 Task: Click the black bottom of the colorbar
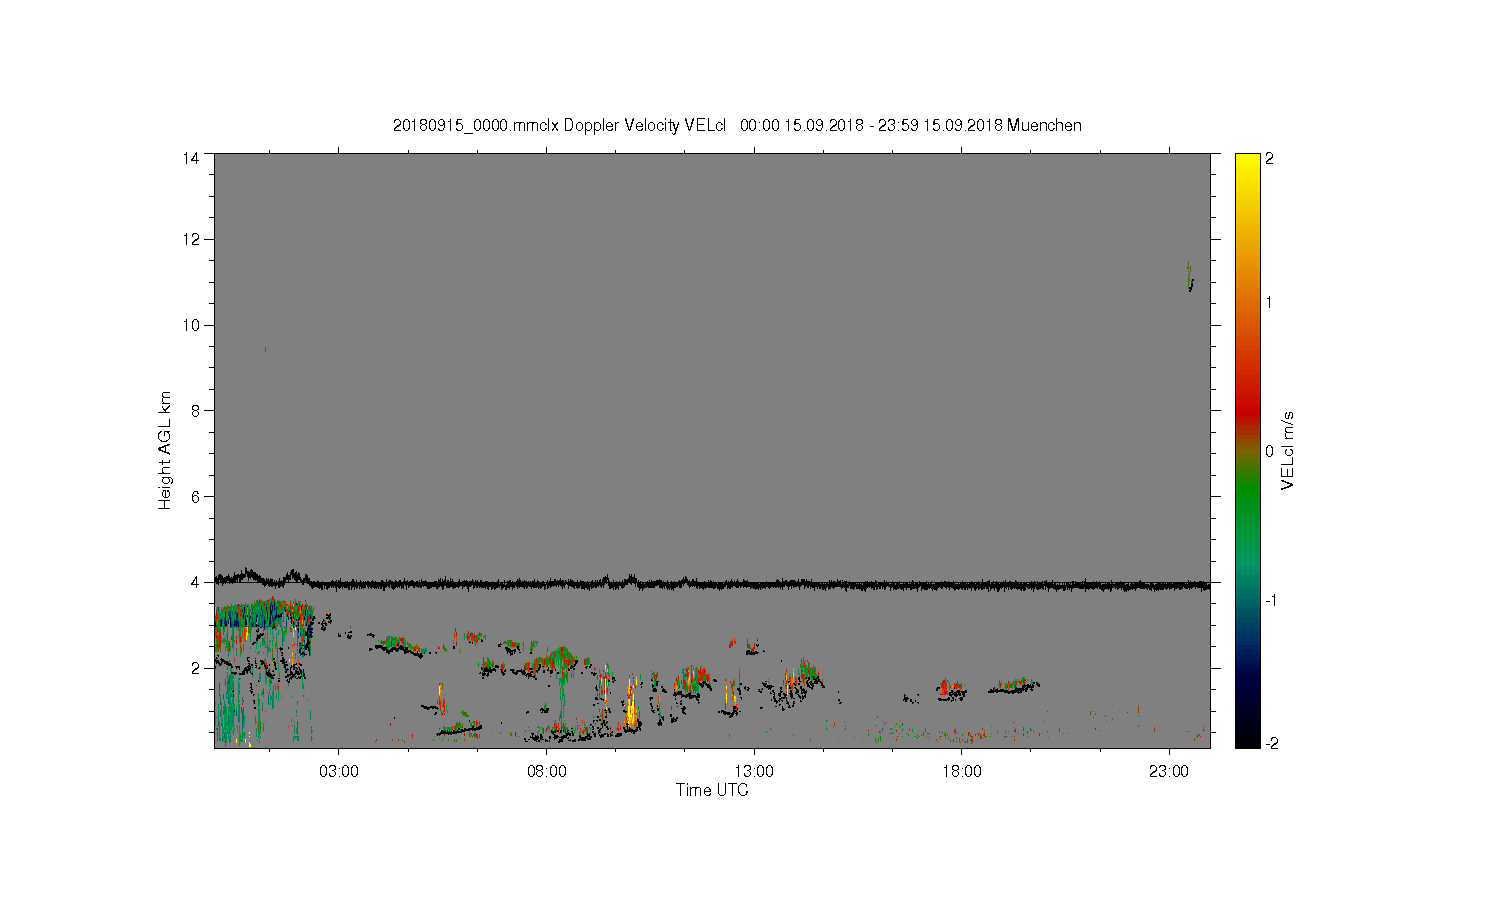pyautogui.click(x=1247, y=740)
